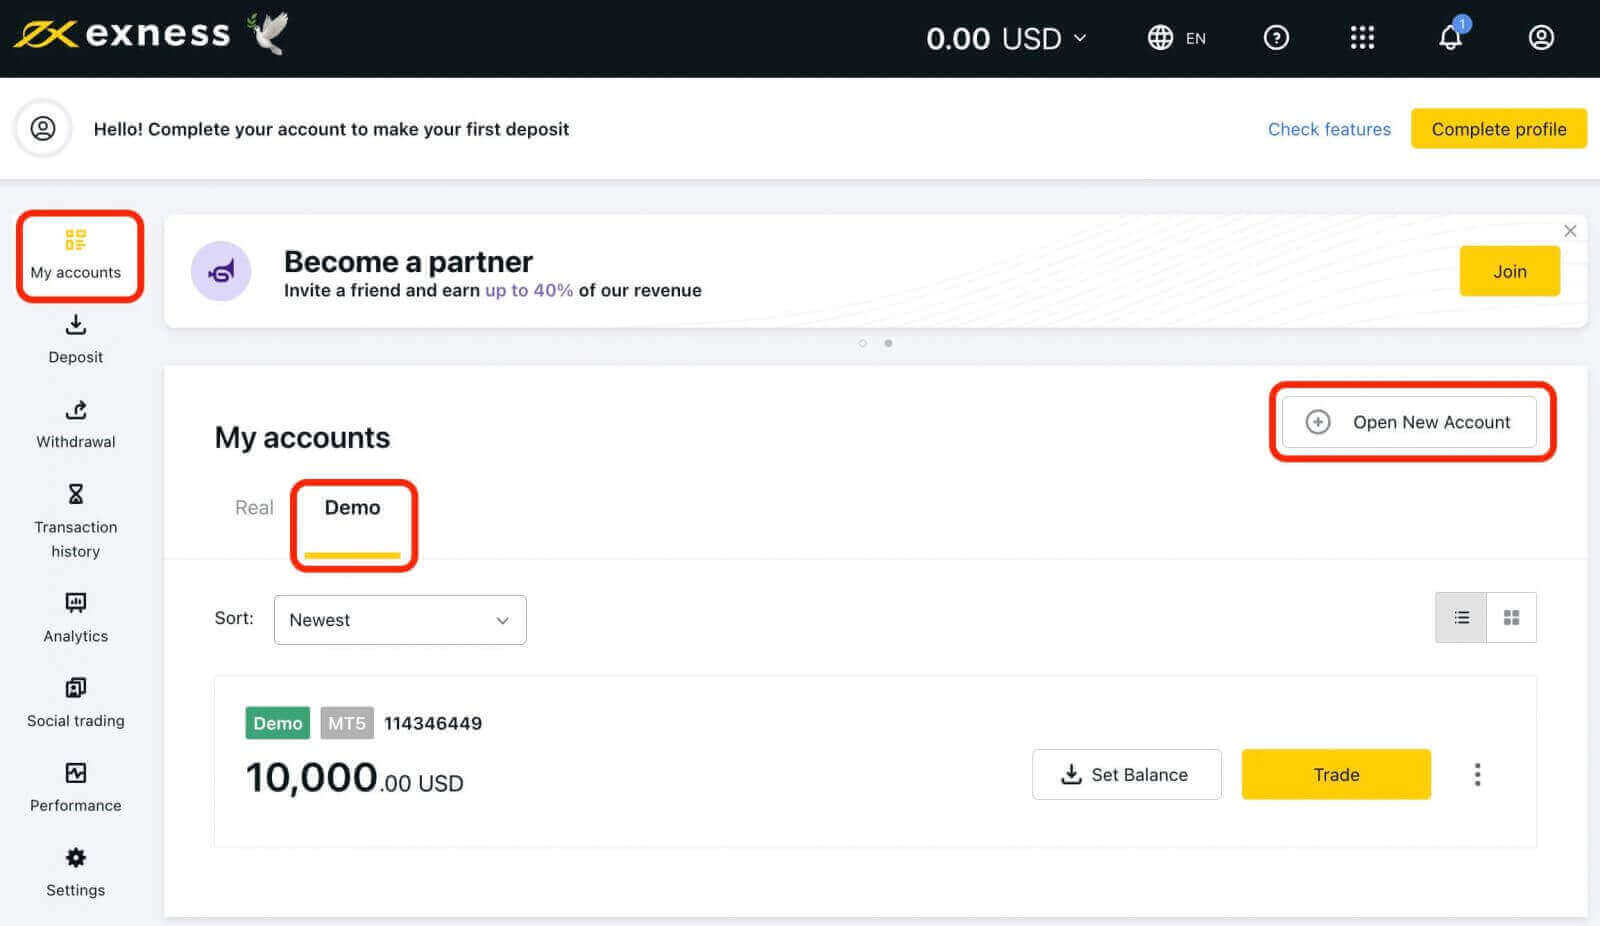Click the help question mark icon
The image size is (1600, 926).
tap(1276, 38)
